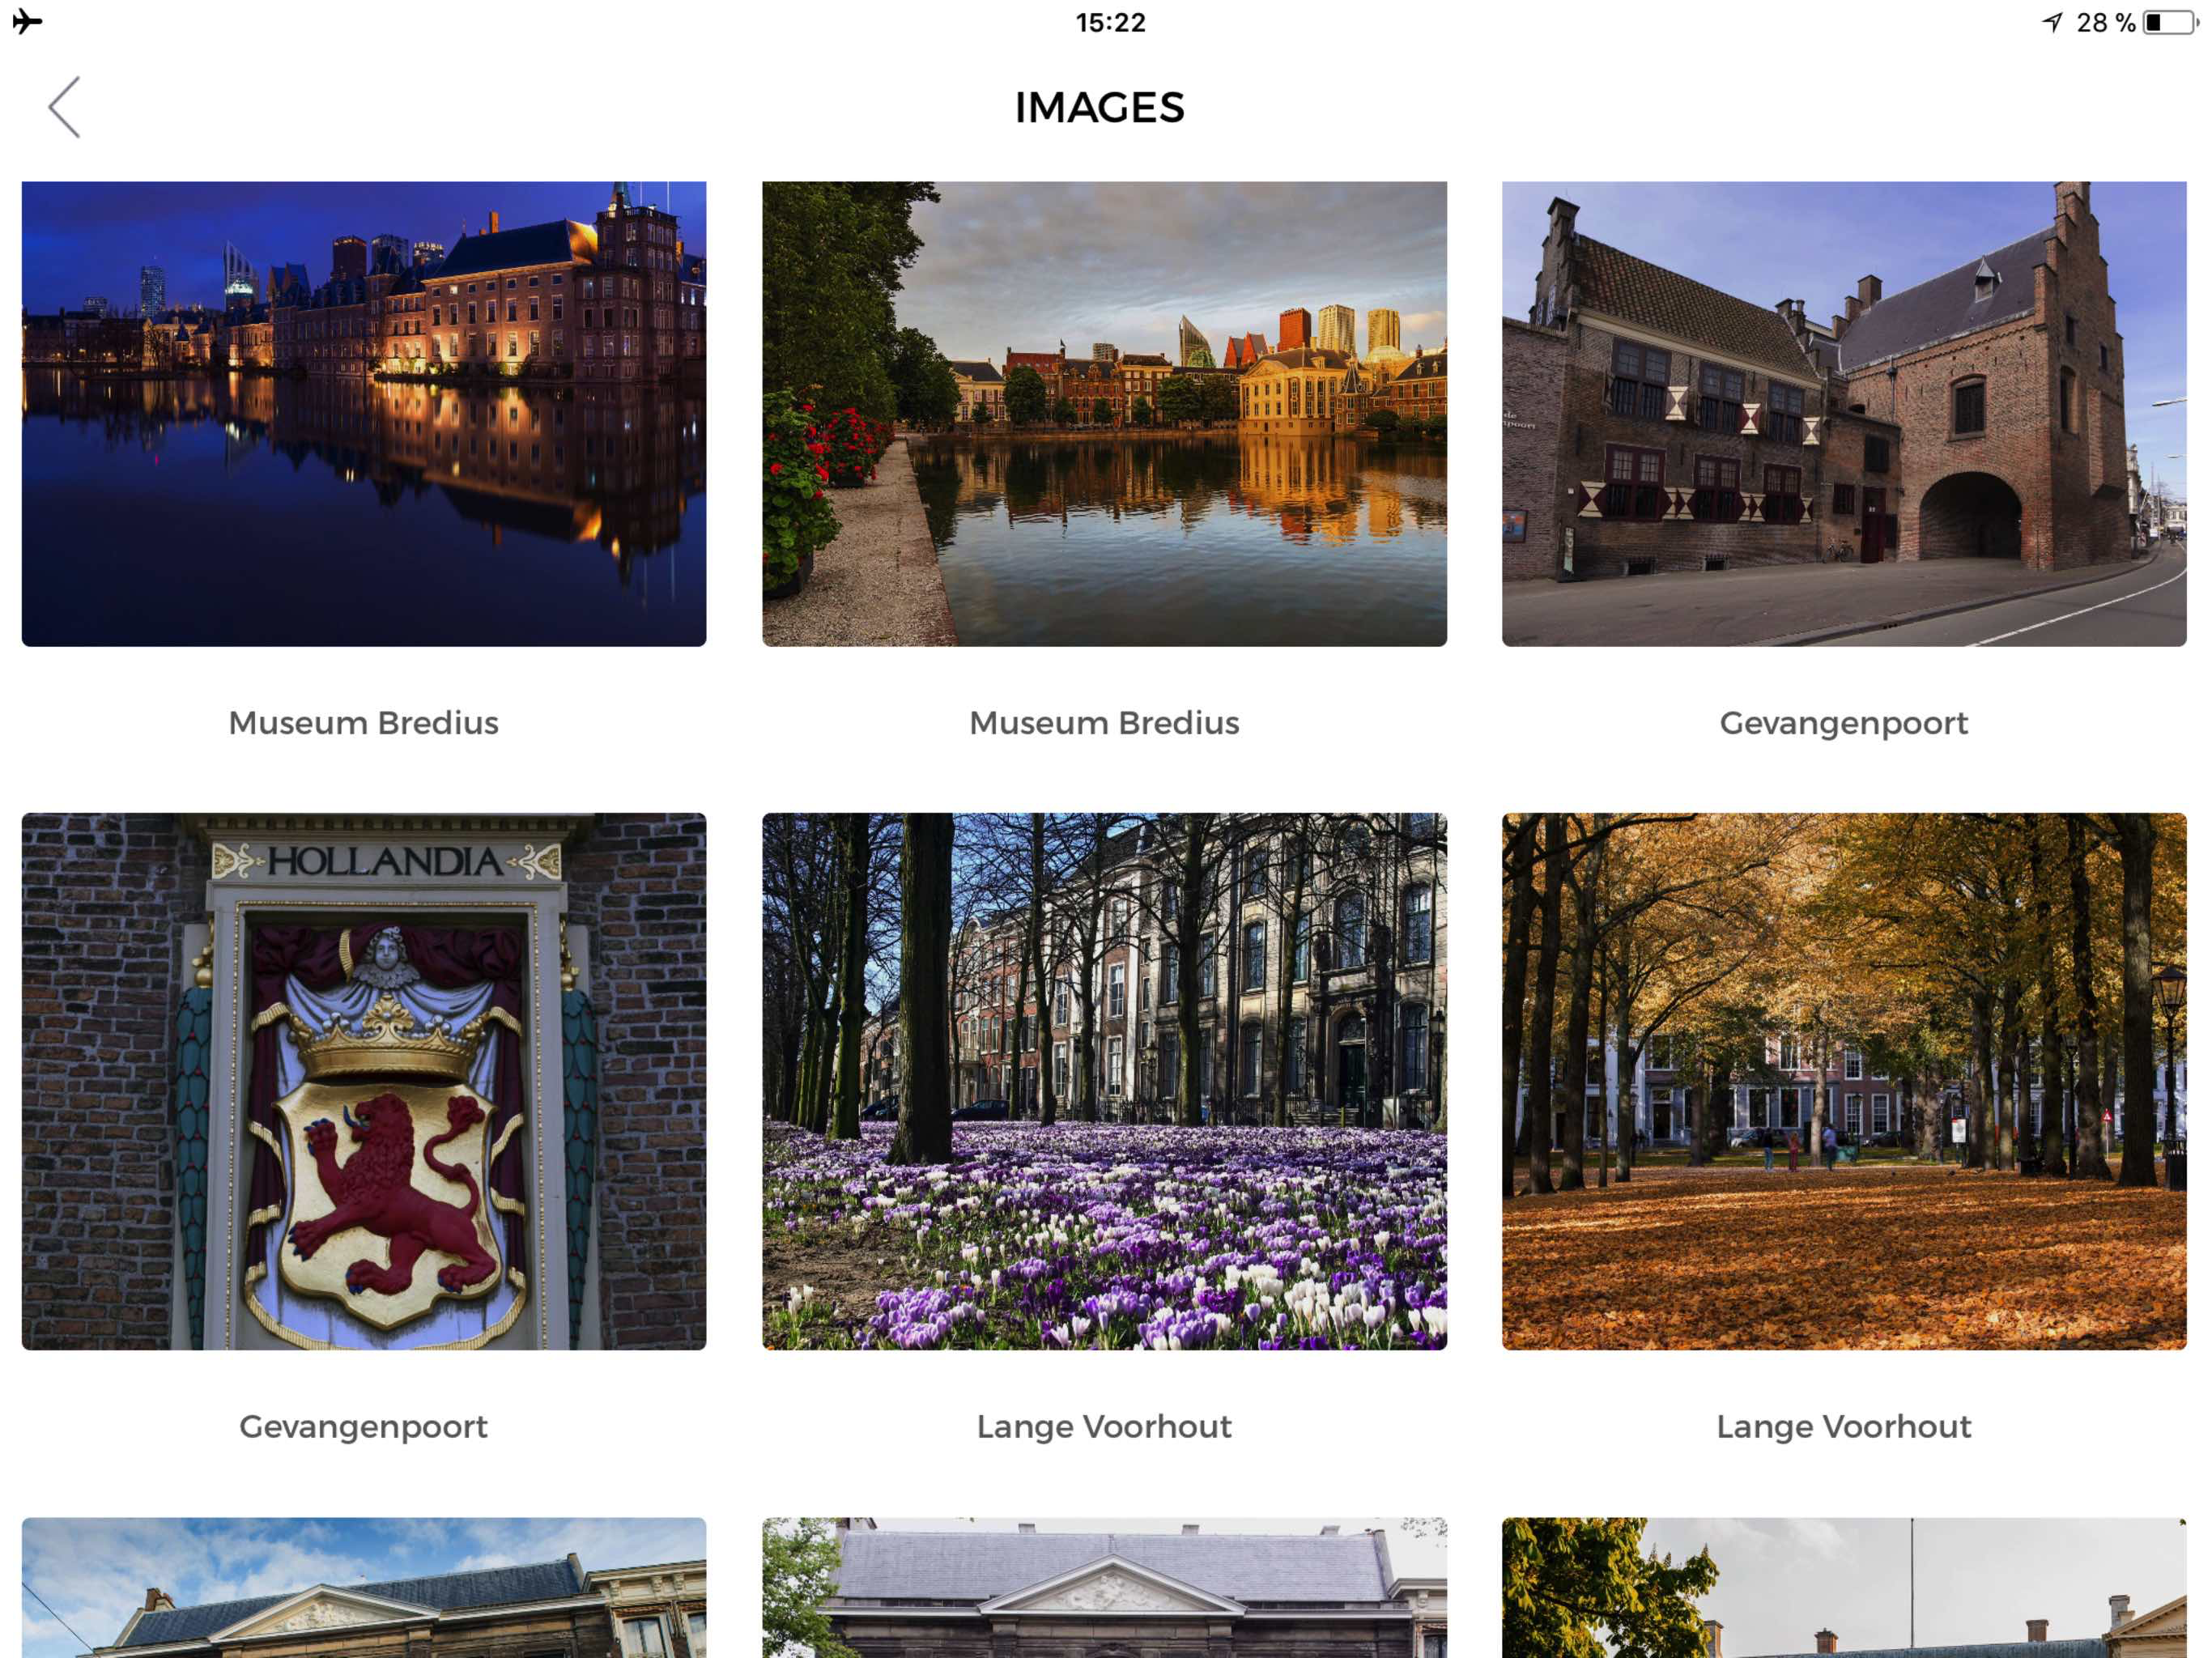Go back using the left chevron arrow
The height and width of the screenshot is (1658, 2212).
pyautogui.click(x=64, y=107)
